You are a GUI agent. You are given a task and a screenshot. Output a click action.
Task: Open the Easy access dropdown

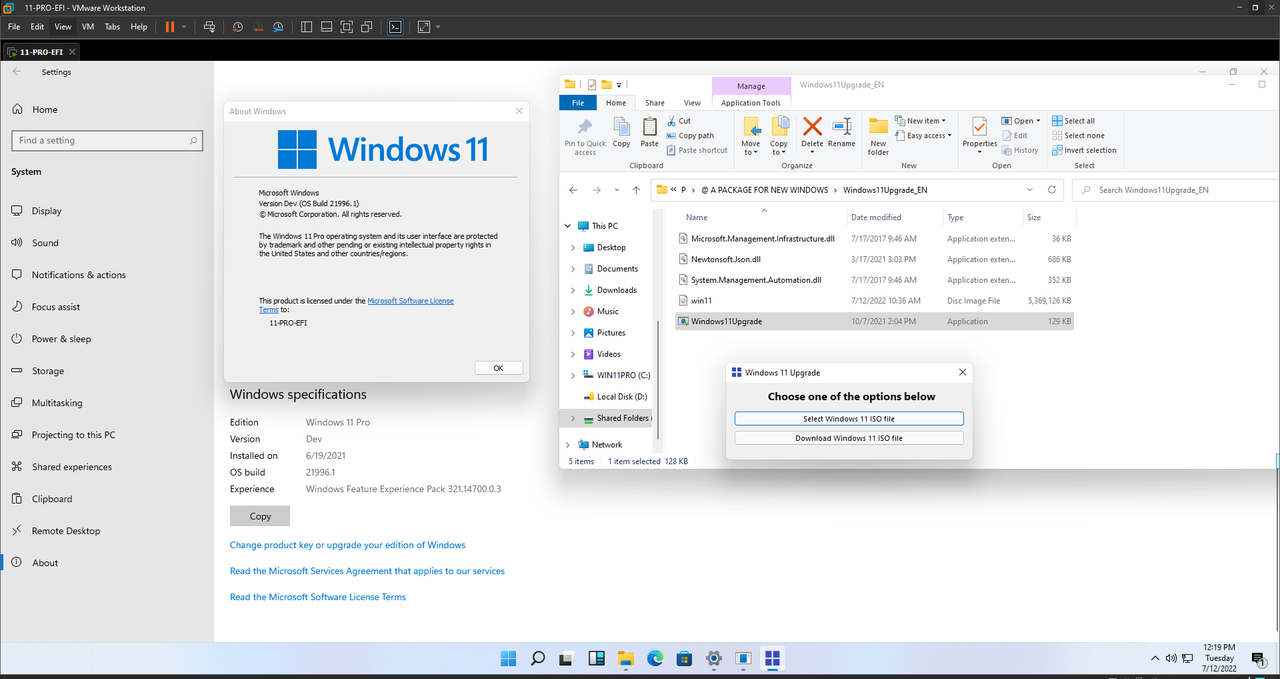(x=923, y=135)
